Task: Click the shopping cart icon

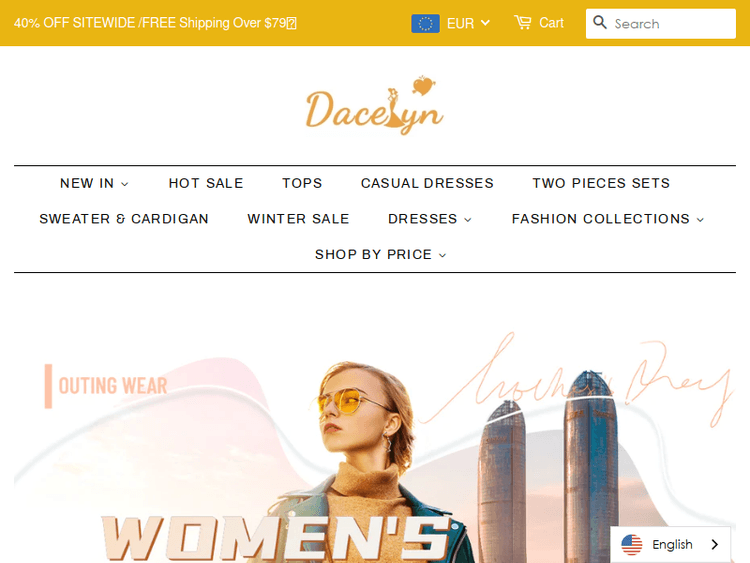Action: pos(522,22)
